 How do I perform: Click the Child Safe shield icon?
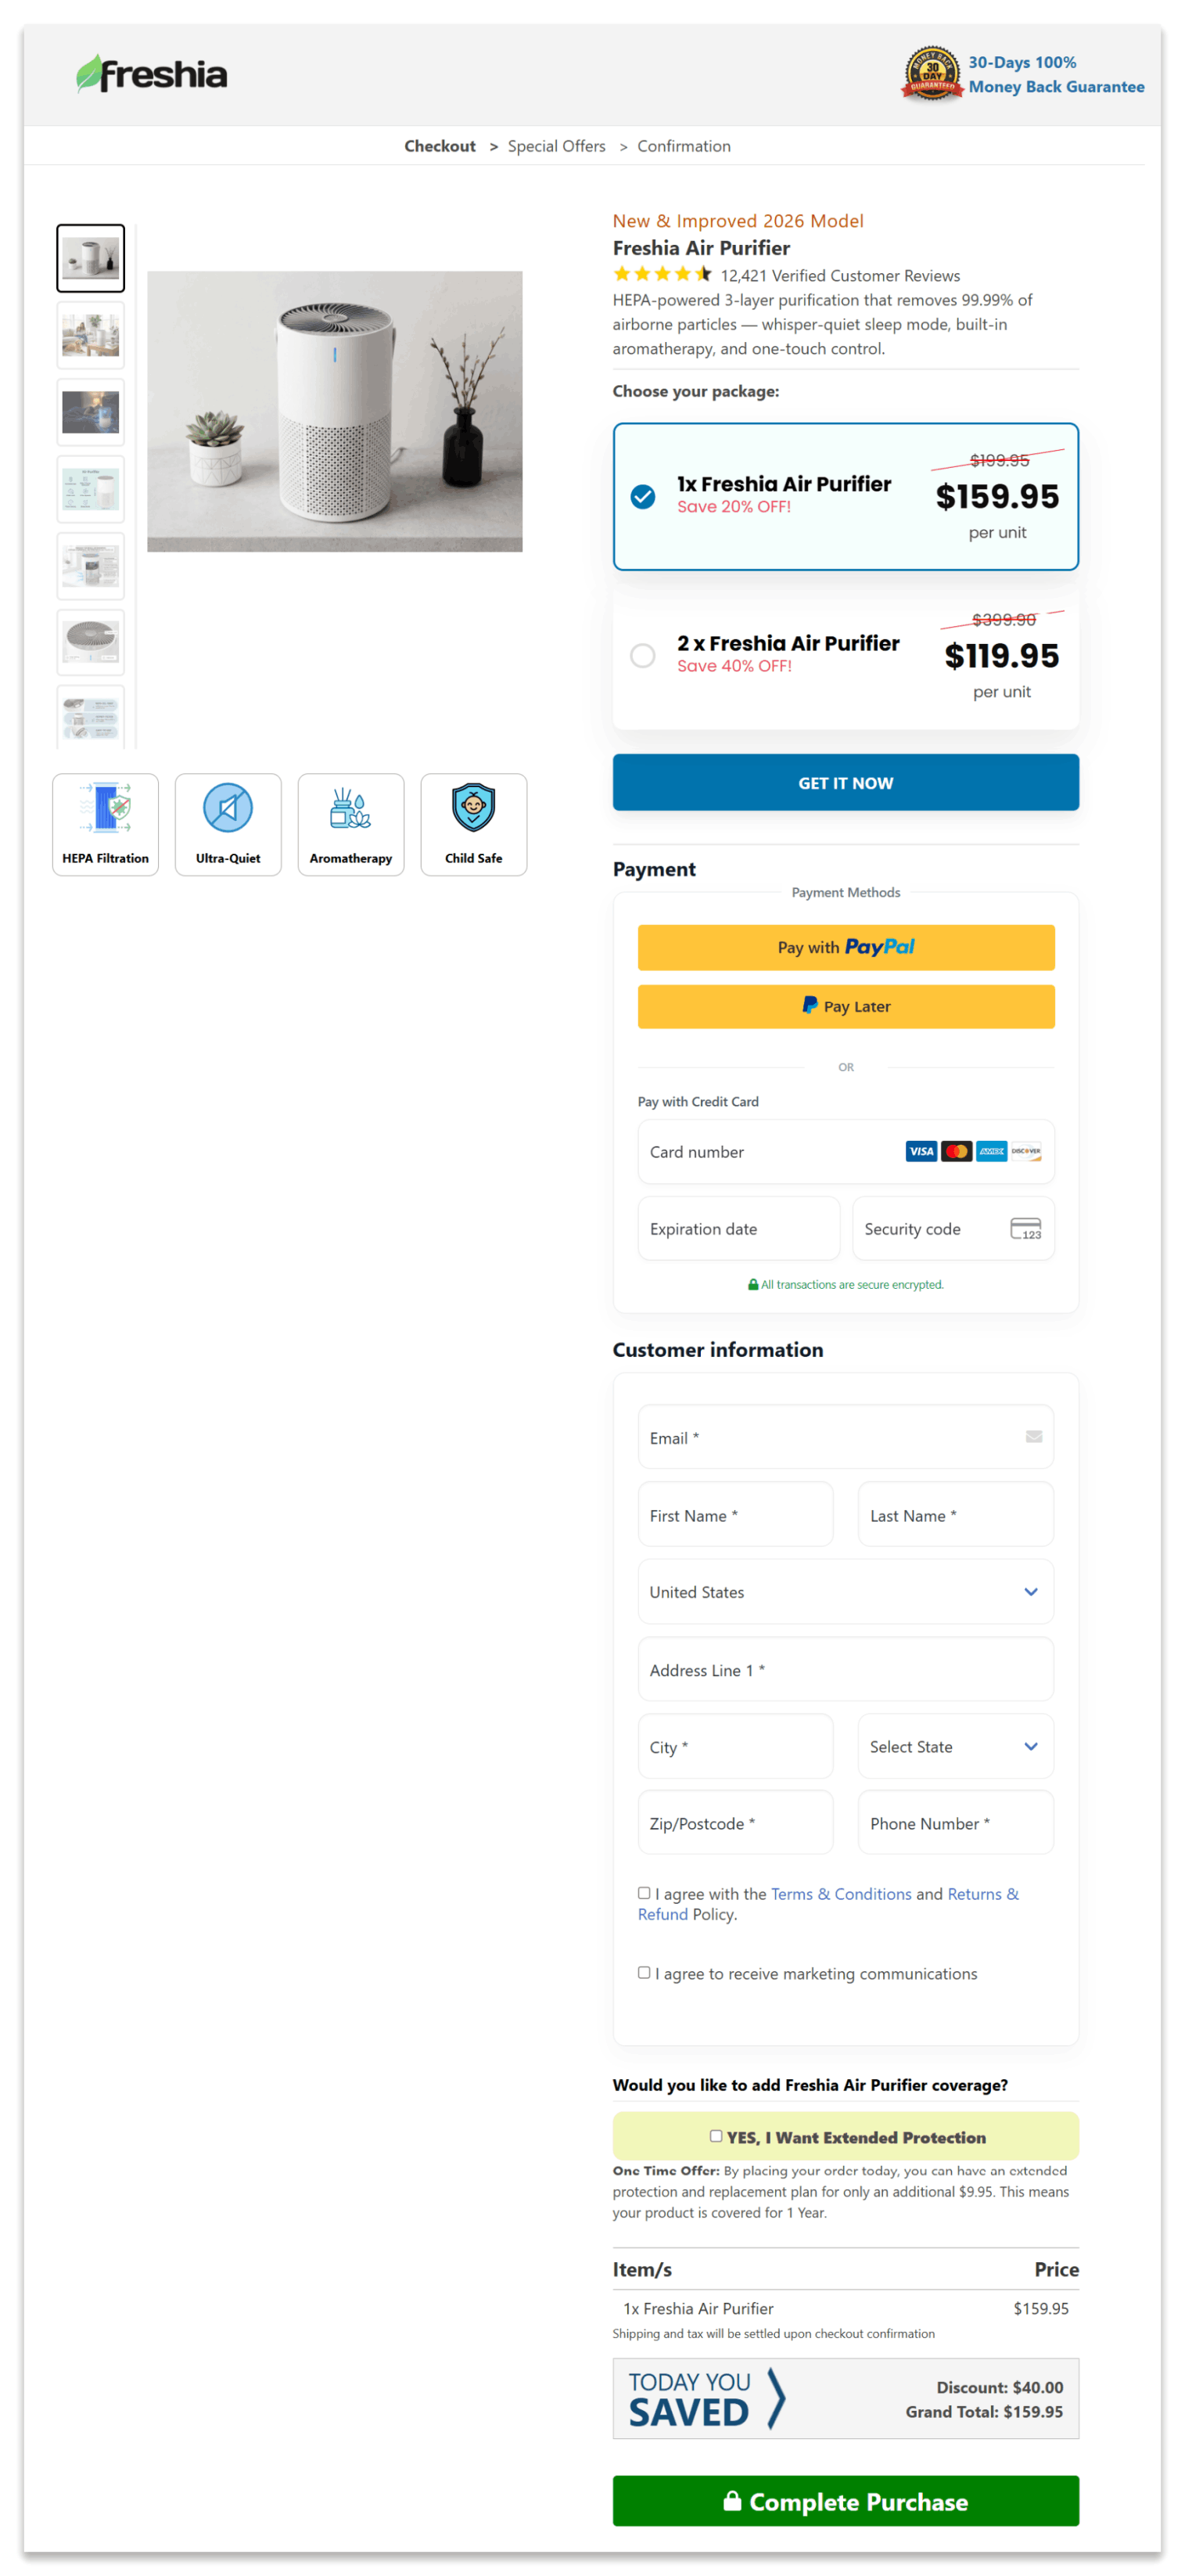click(474, 808)
